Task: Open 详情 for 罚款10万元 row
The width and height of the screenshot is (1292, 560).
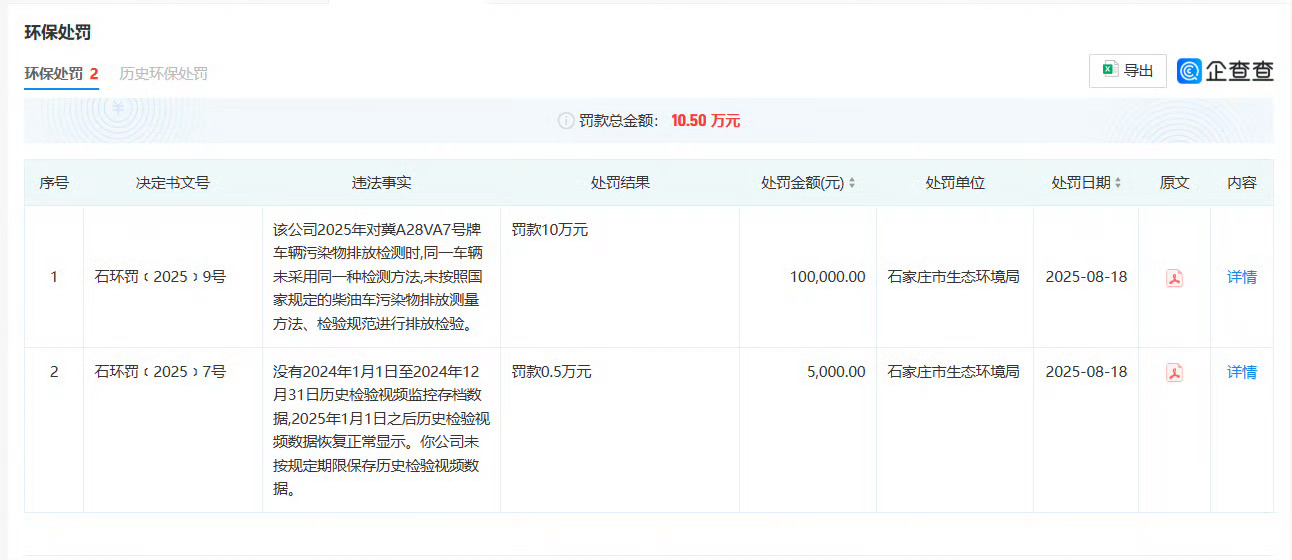Action: pyautogui.click(x=1242, y=277)
